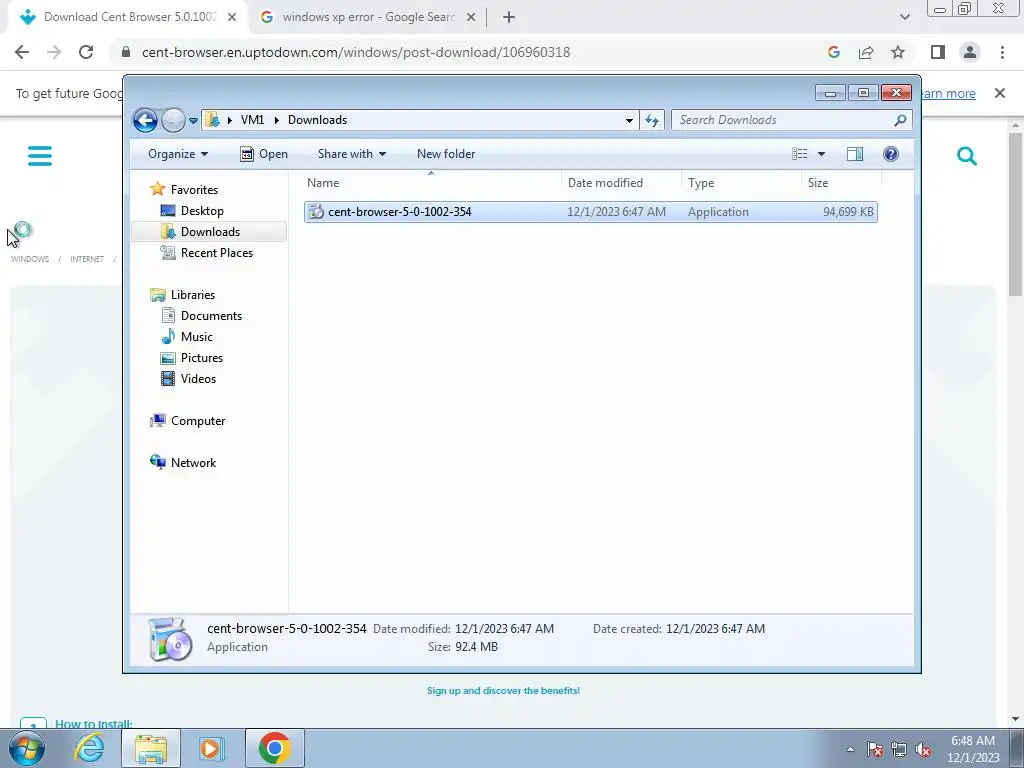1024x768 pixels.
Task: Expand the breadcrumb arrow after VM1
Action: [277, 120]
